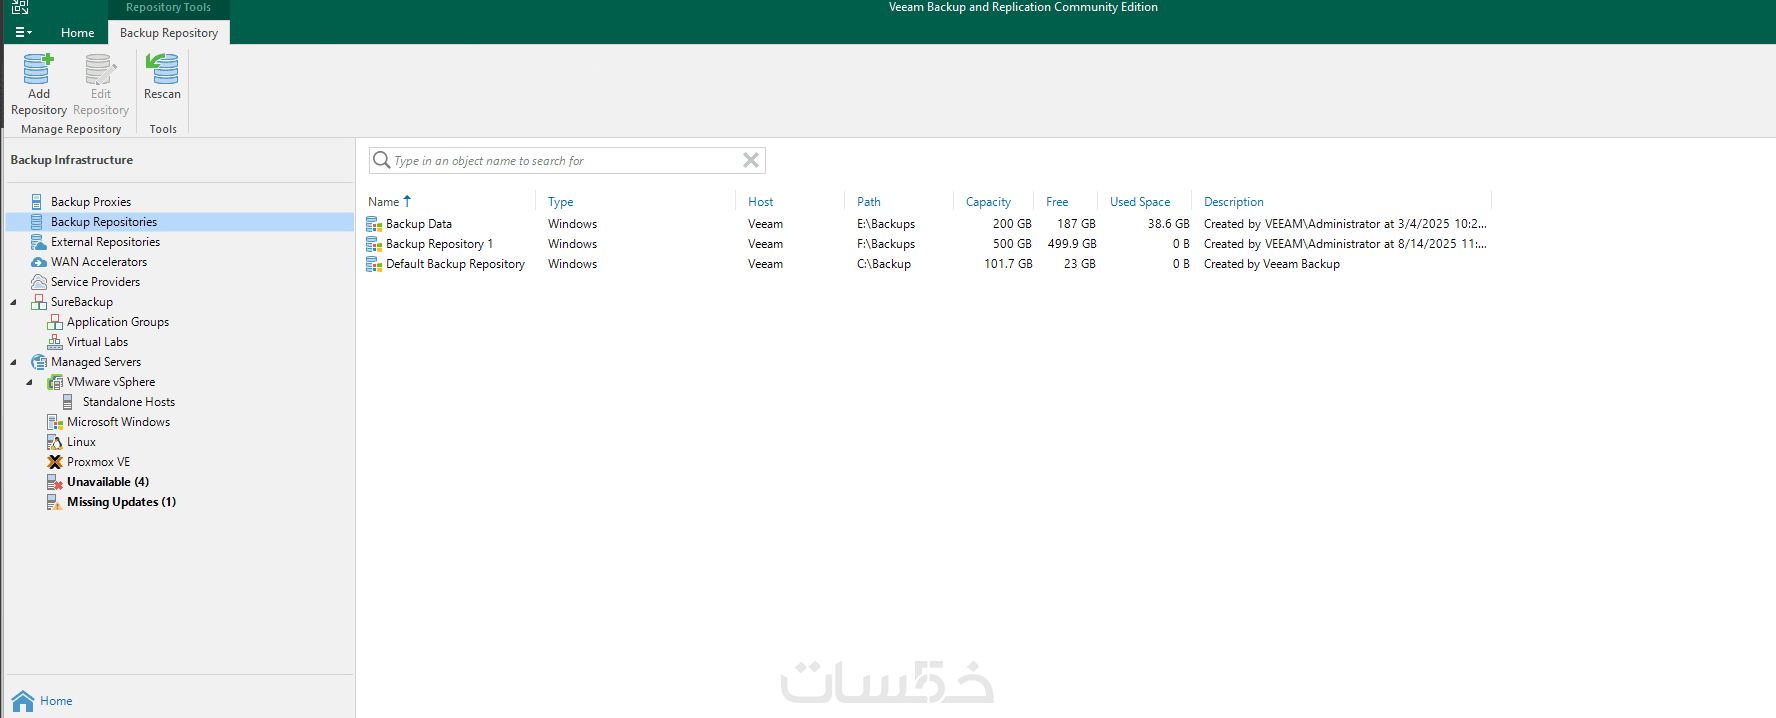Sort by the Path column header
The width and height of the screenshot is (1776, 718).
coord(868,202)
